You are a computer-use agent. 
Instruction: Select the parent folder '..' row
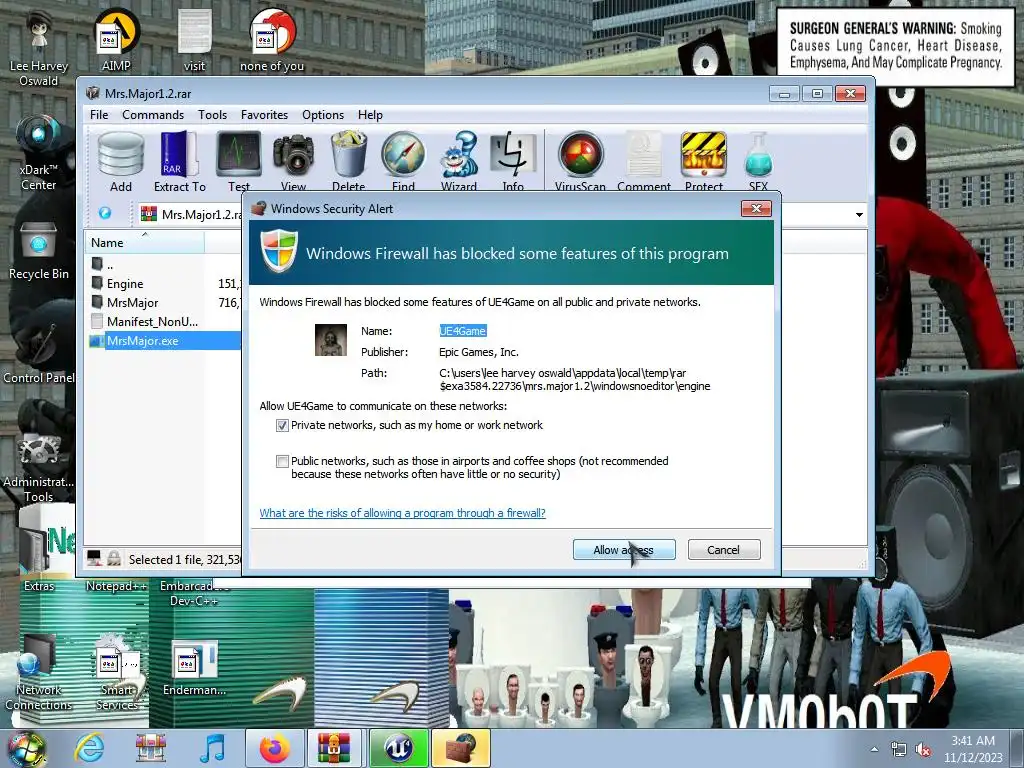click(x=163, y=264)
